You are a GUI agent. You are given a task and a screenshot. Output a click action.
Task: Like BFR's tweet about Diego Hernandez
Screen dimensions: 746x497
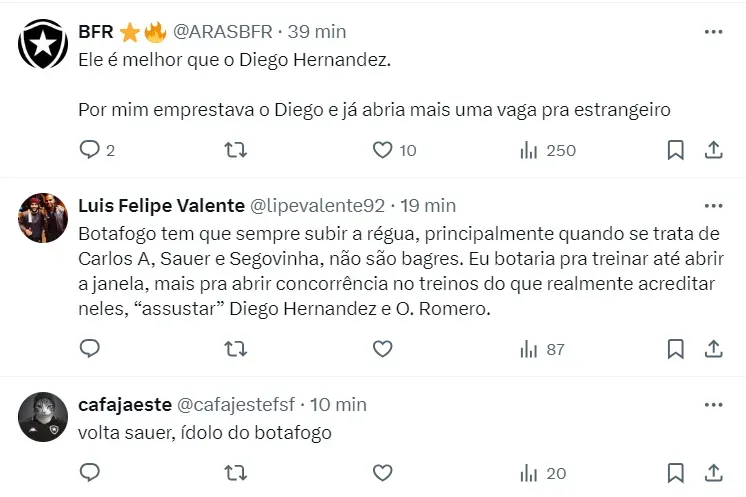tap(382, 150)
